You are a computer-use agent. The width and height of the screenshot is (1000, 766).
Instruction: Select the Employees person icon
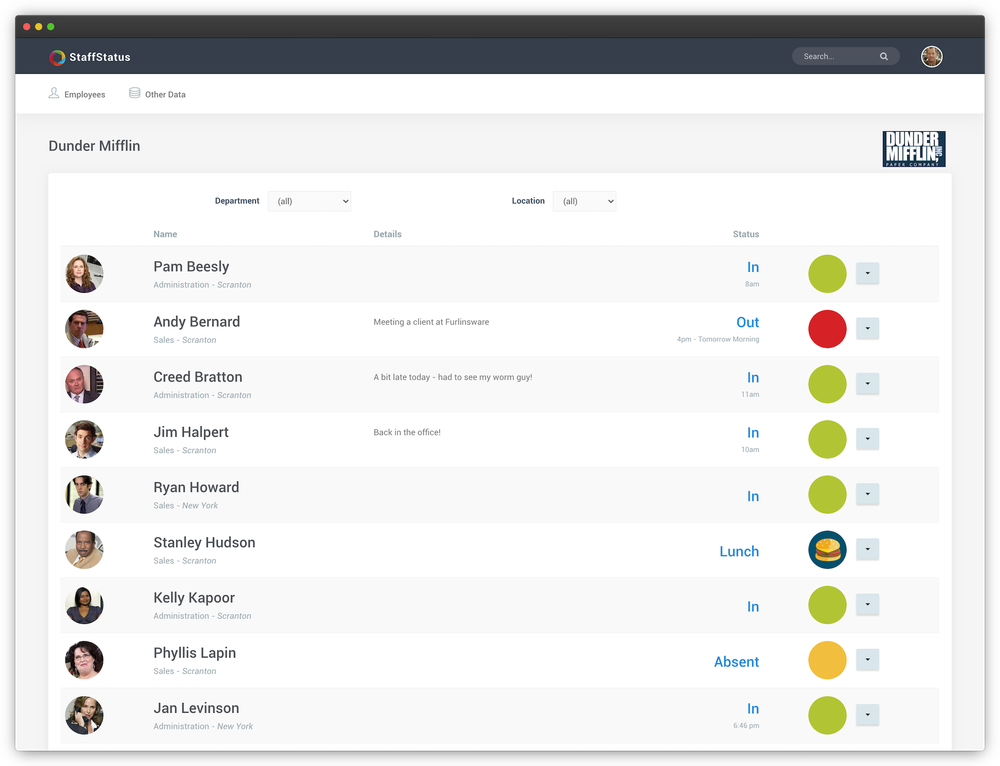[53, 92]
